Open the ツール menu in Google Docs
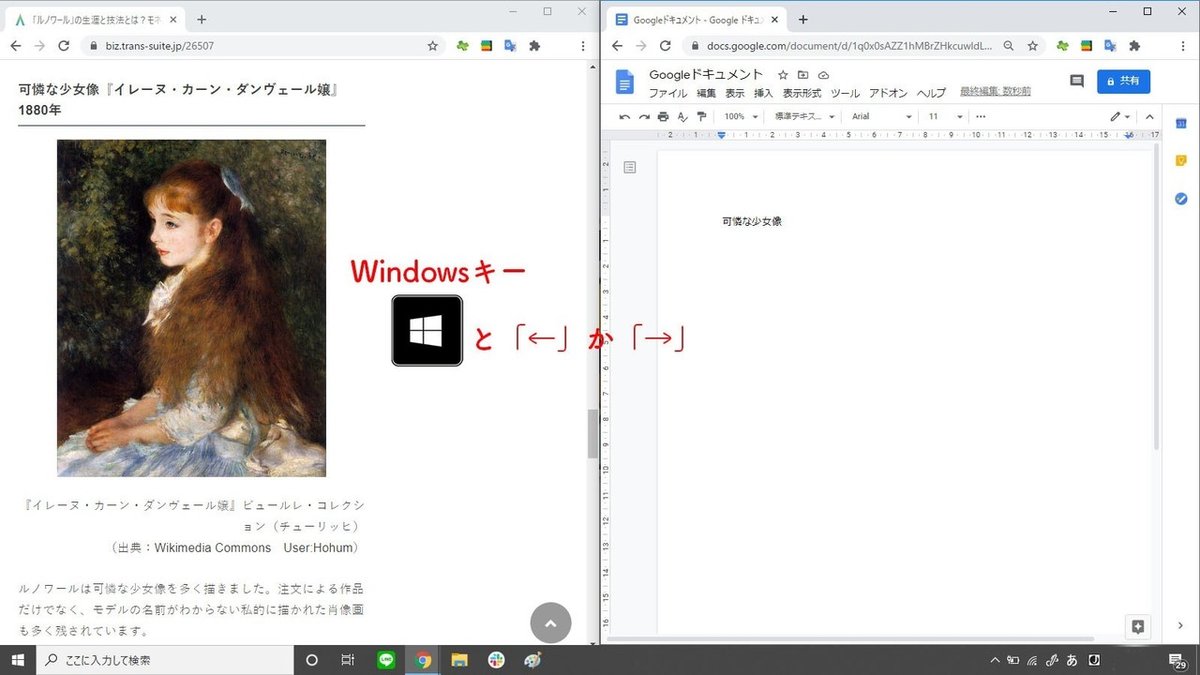 (x=845, y=93)
